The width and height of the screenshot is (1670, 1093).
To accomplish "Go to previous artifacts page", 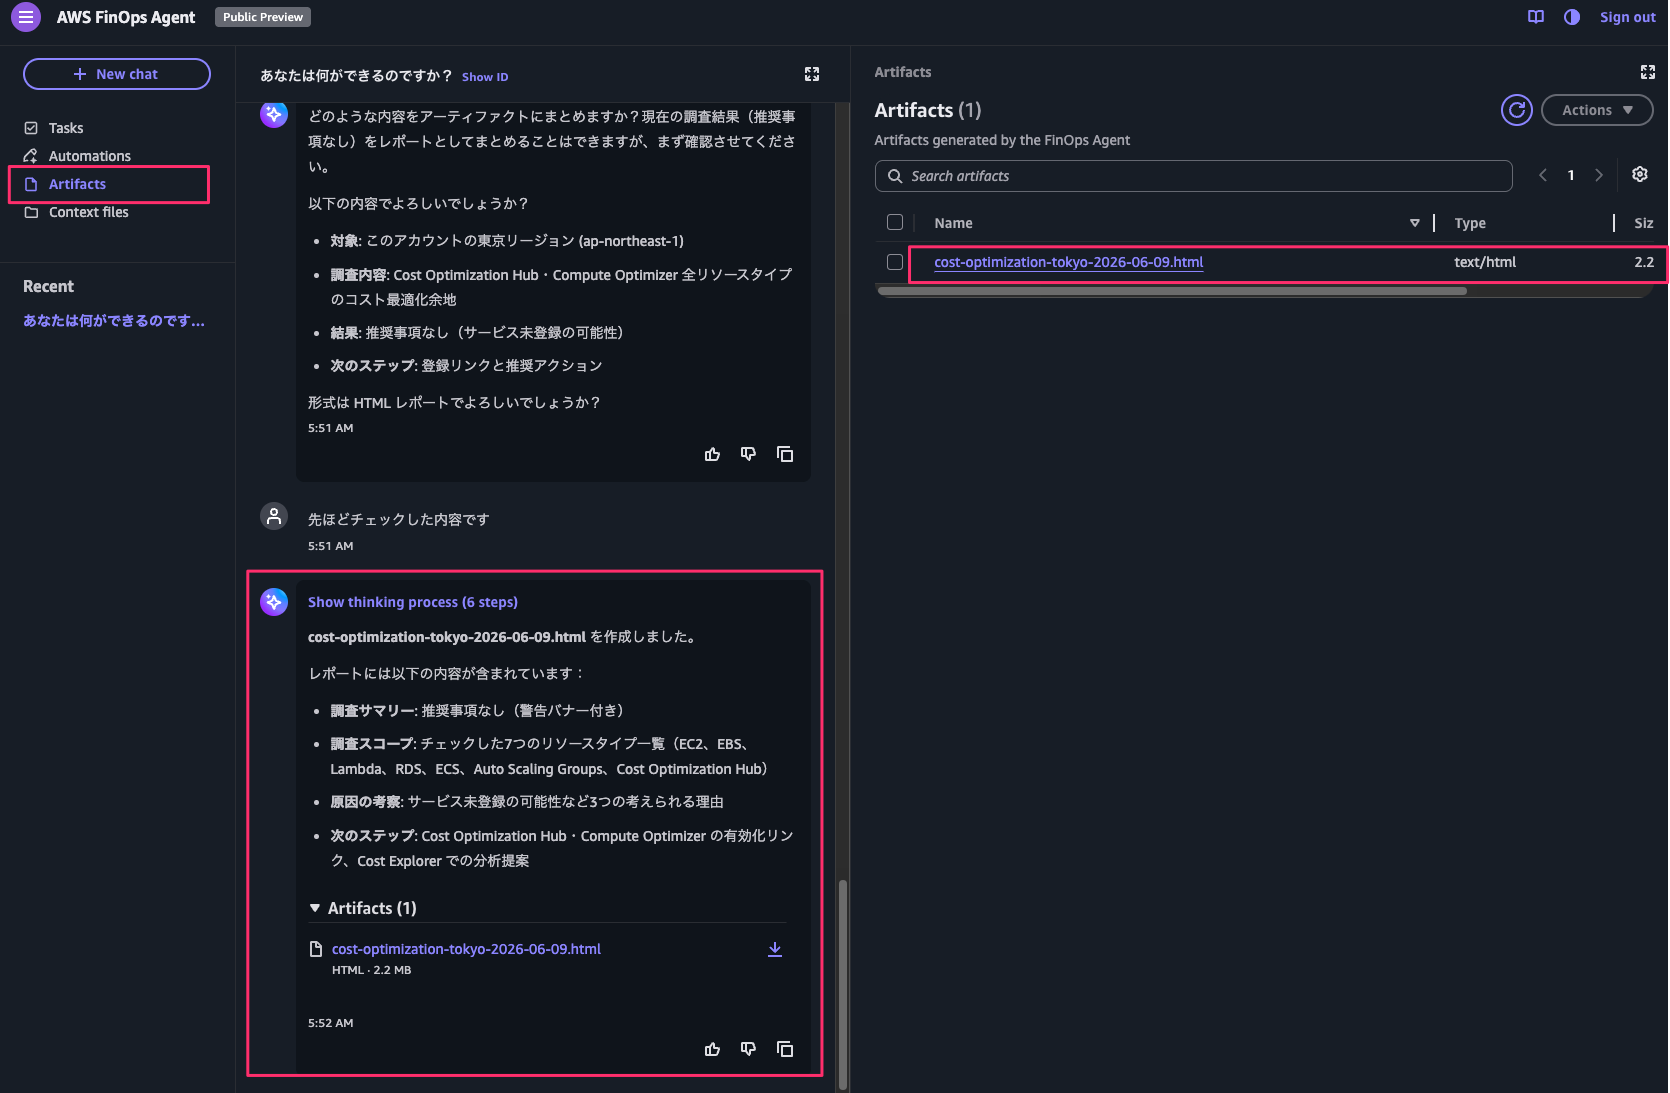I will point(1543,175).
